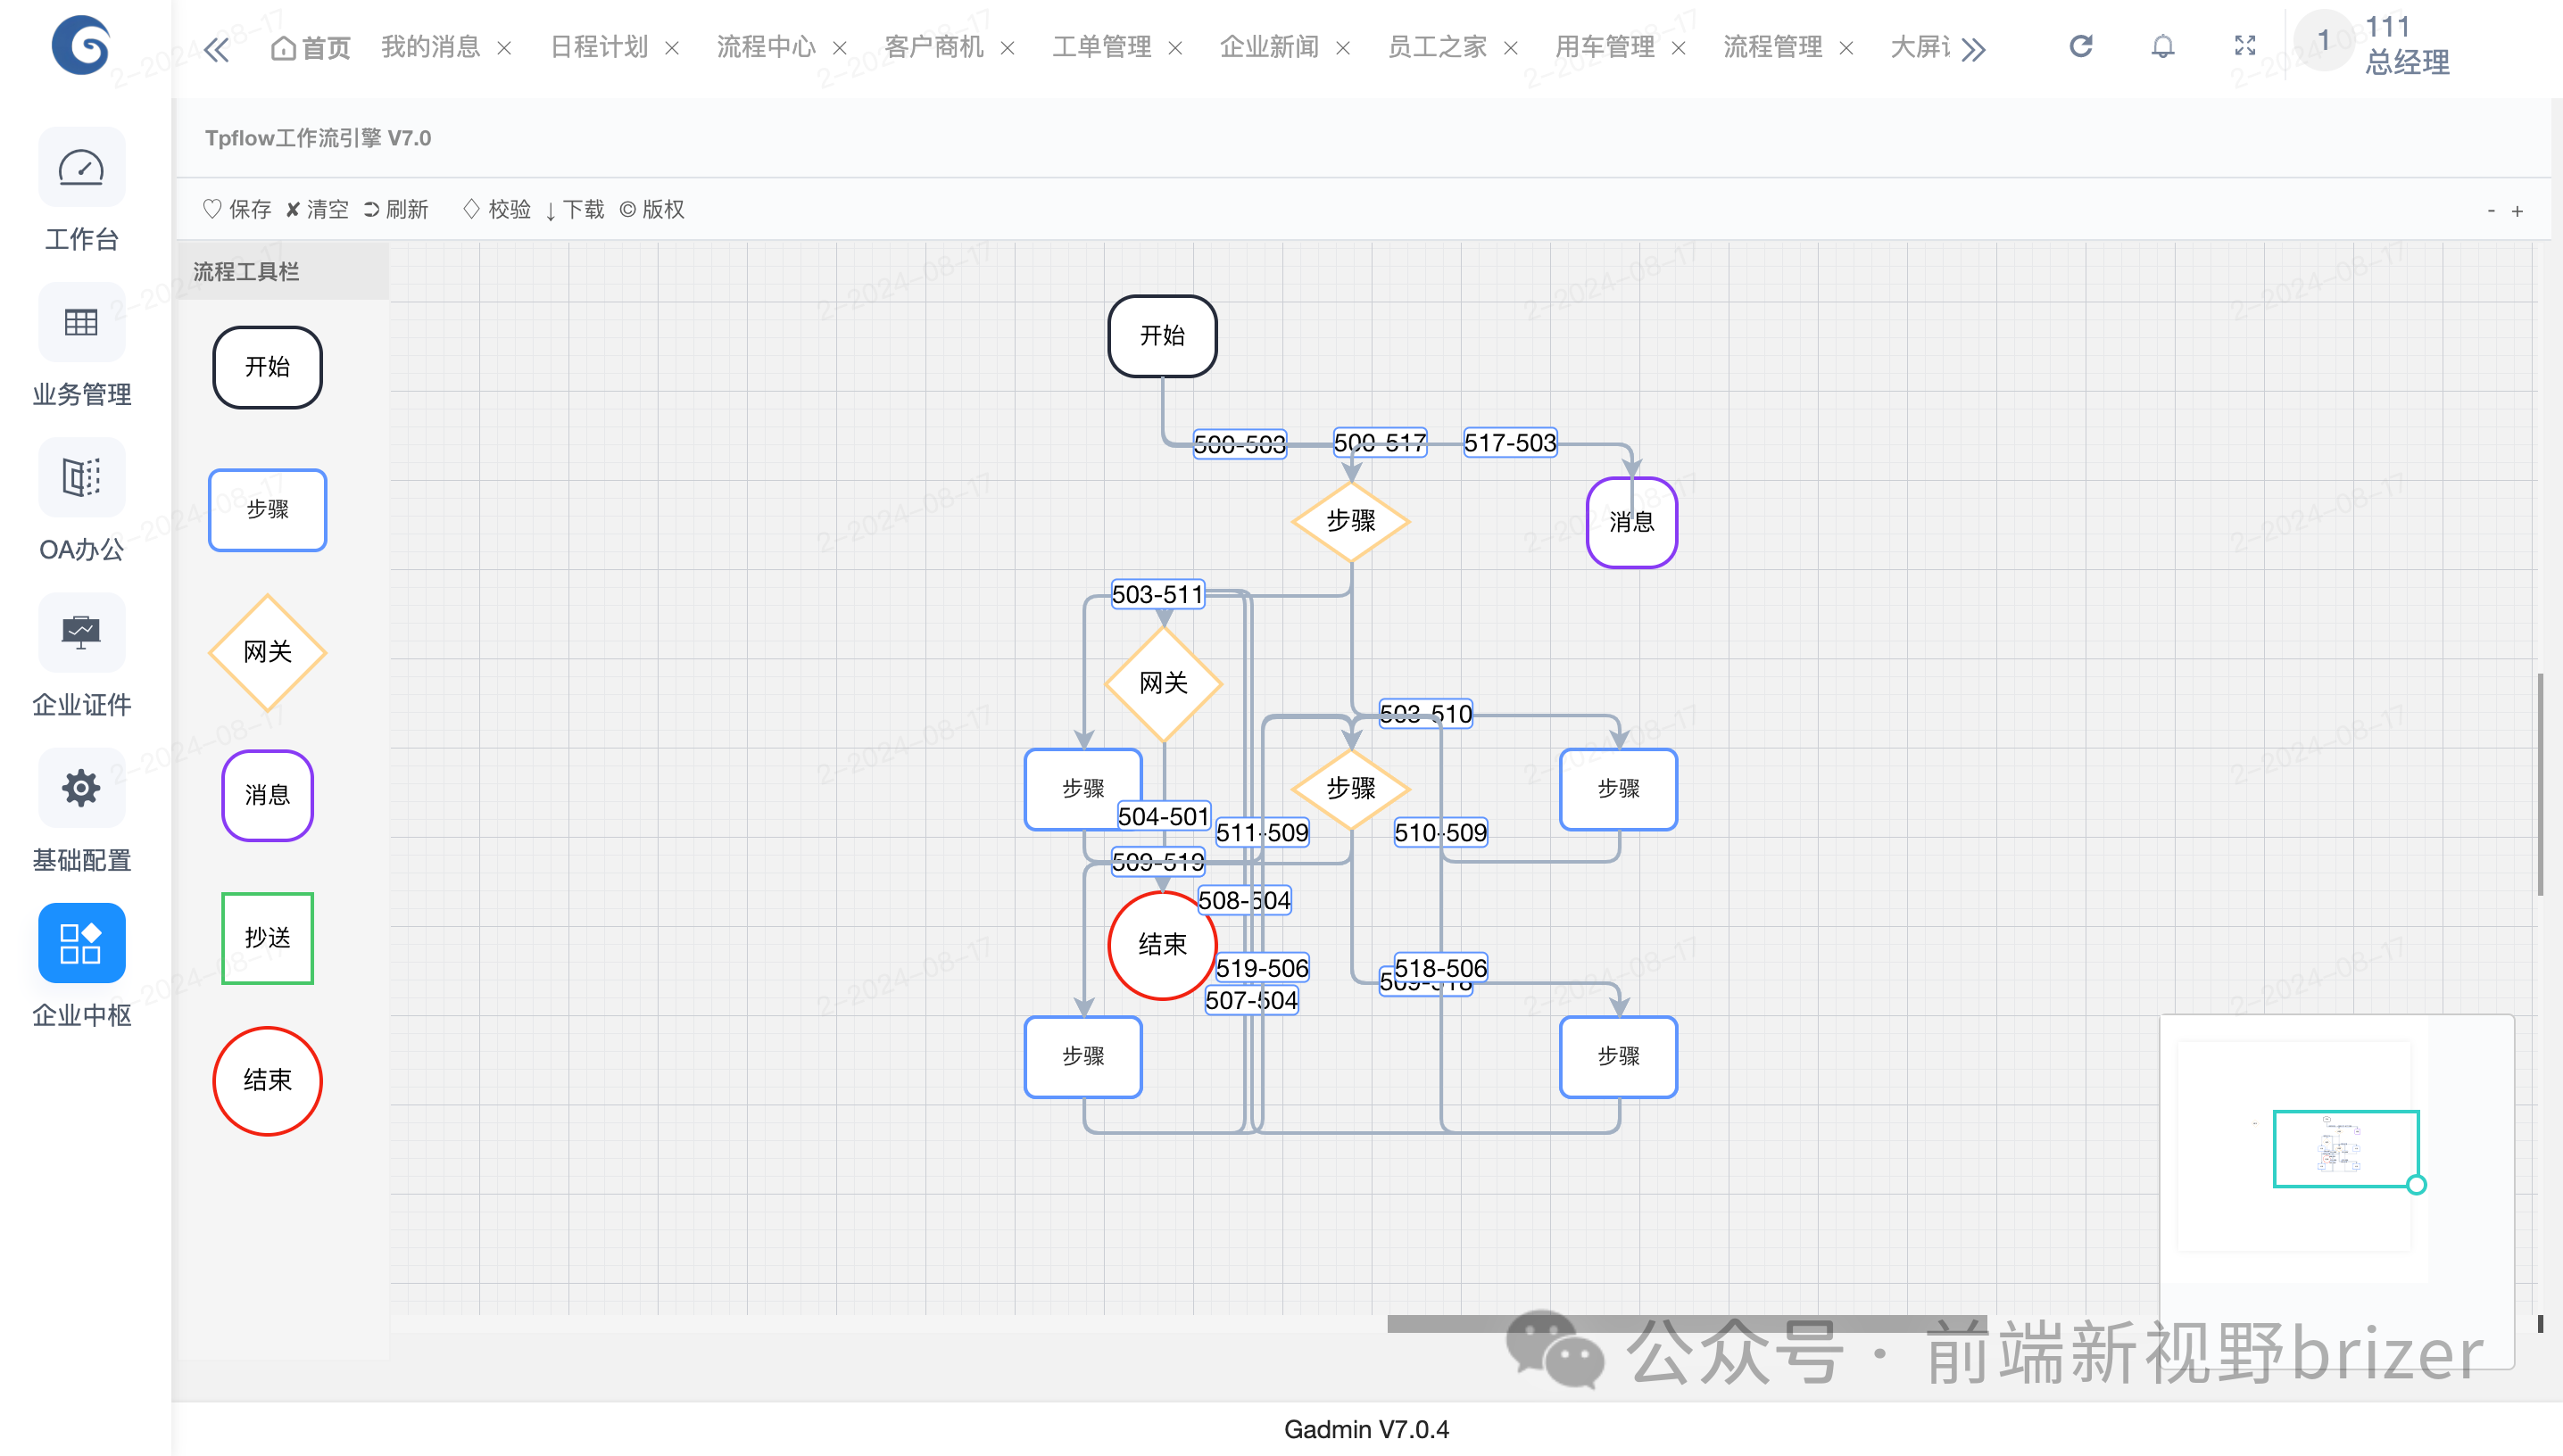Open the 业务管理 table sidebar icon
2563x1456 pixels.
pyautogui.click(x=81, y=323)
